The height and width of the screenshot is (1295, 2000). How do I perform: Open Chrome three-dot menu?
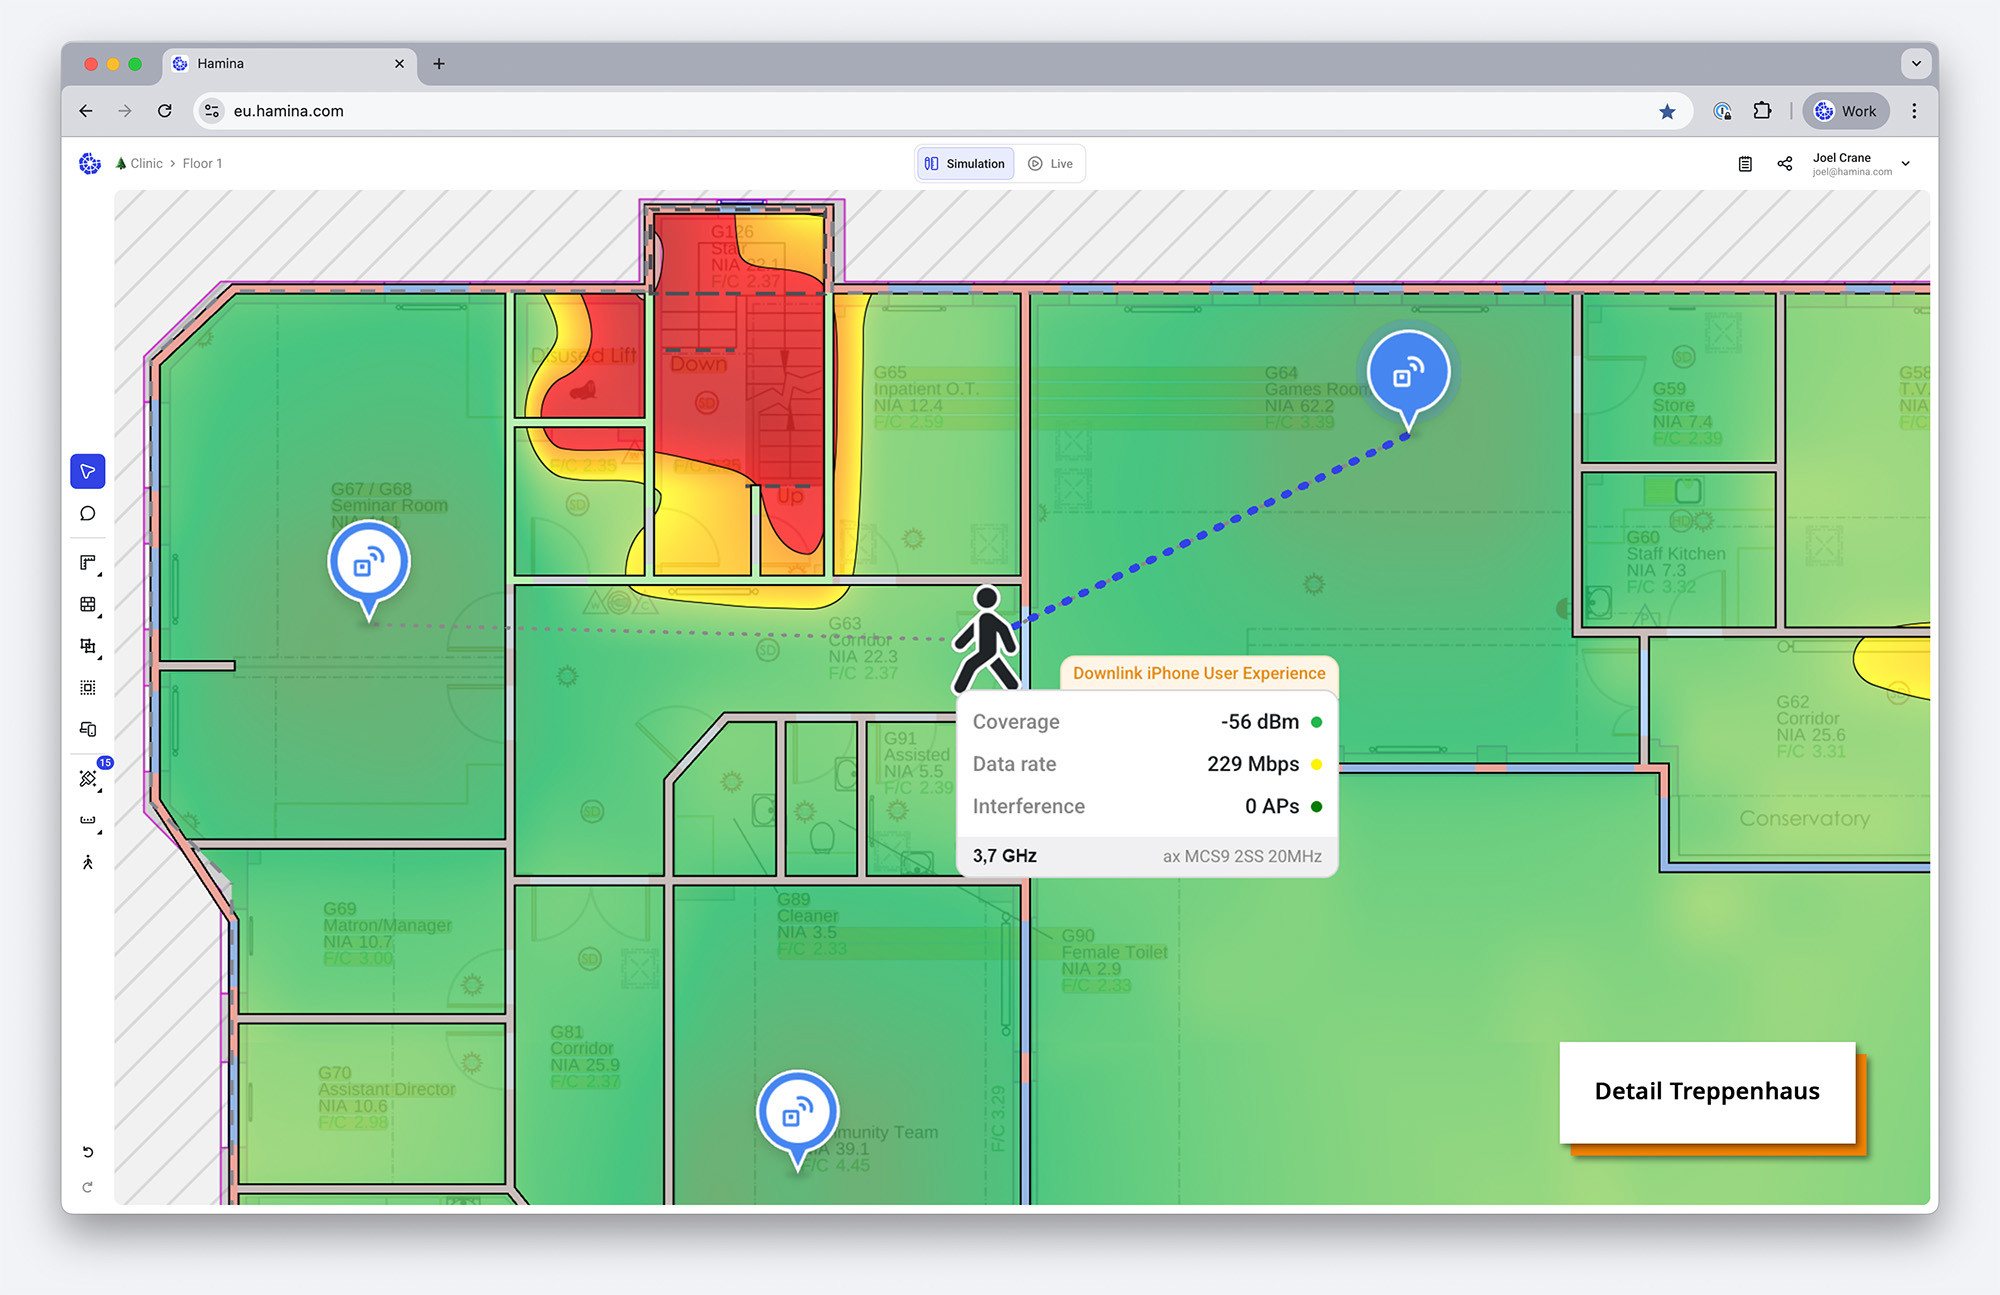[1914, 111]
